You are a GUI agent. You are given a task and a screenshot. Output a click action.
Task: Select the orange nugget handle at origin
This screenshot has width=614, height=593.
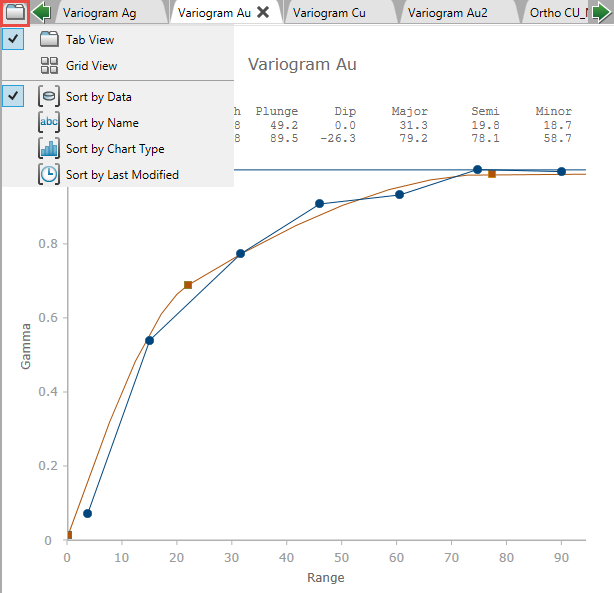pos(69,535)
